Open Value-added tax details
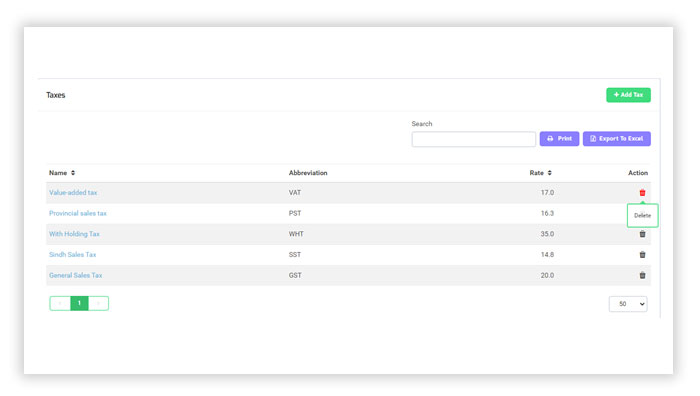Viewport: 700px width, 396px height. point(73,192)
